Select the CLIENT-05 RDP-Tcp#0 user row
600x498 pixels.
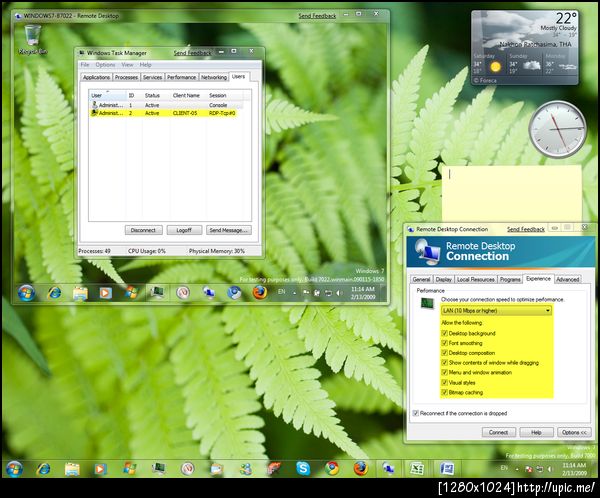coord(163,113)
